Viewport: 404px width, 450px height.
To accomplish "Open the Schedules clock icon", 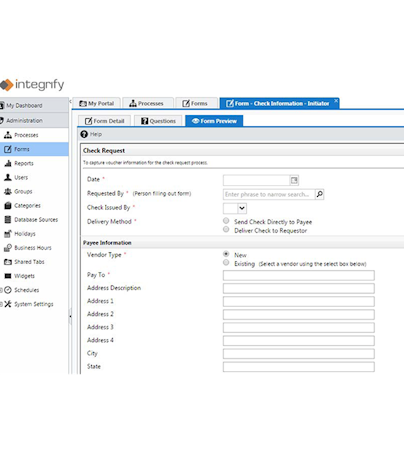I will coord(8,290).
